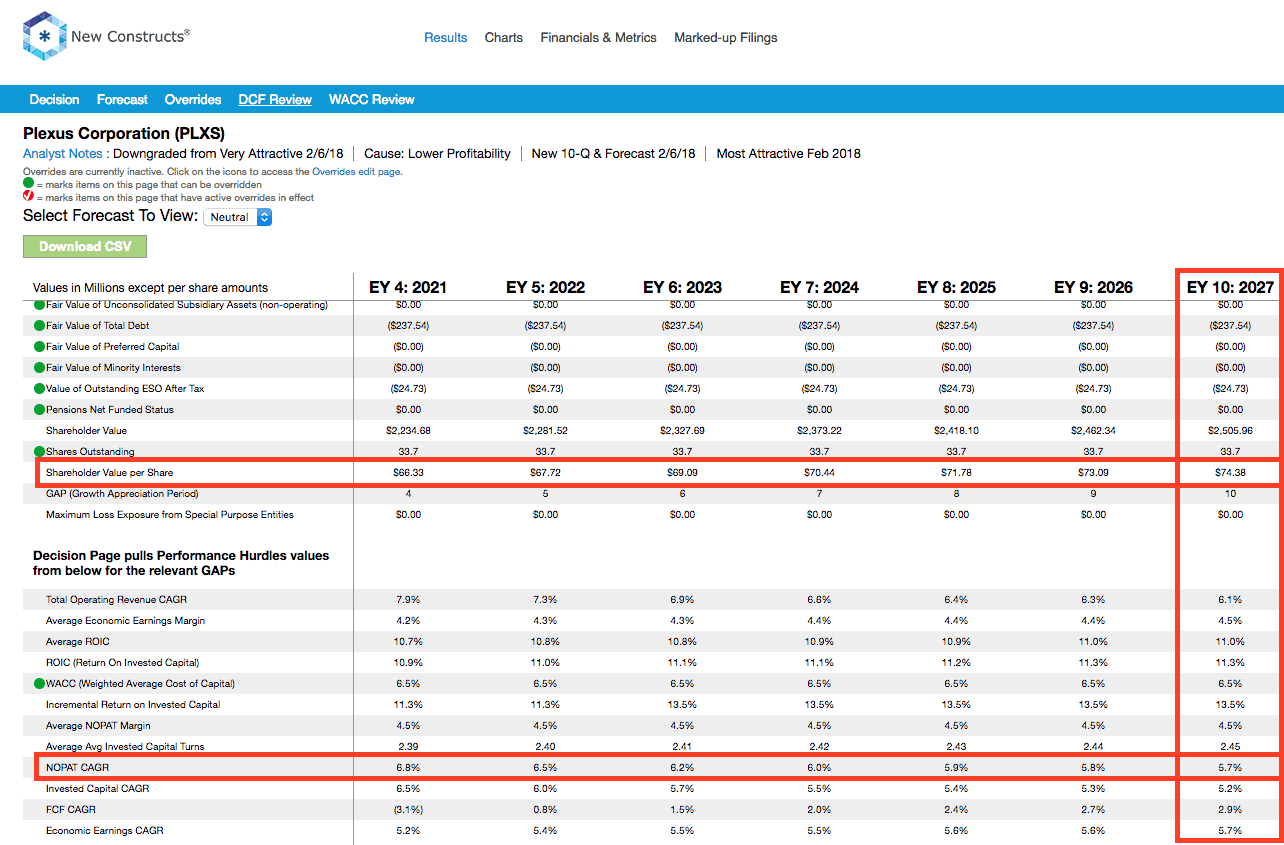The height and width of the screenshot is (845, 1284).
Task: Click the NOPAT CAGR 6.8% value for 2021
Action: click(408, 767)
